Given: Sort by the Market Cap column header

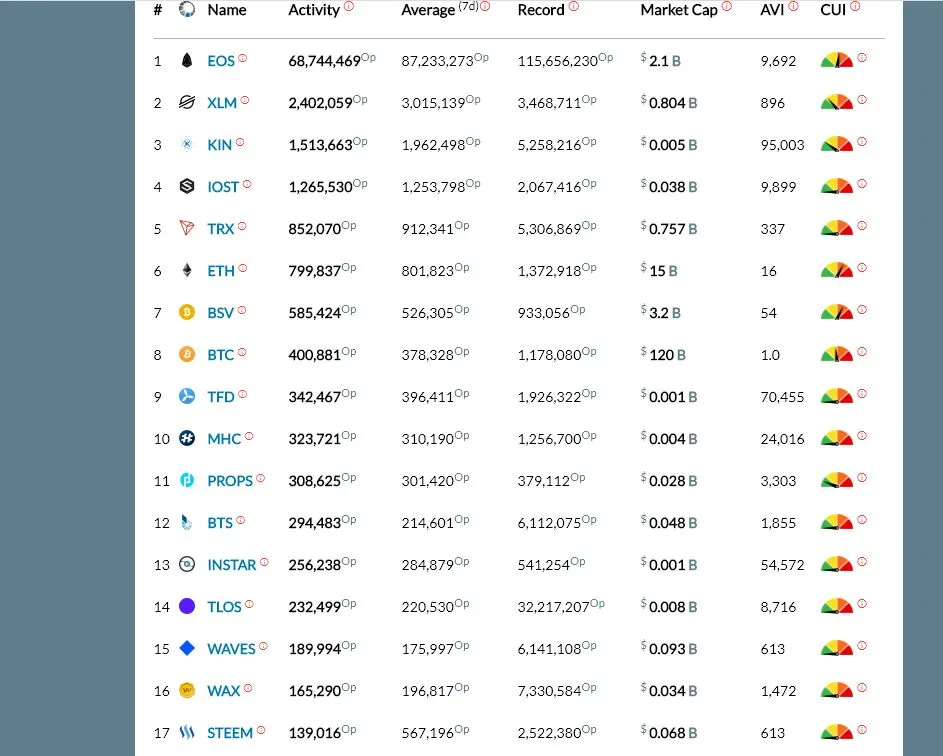Looking at the screenshot, I should tap(679, 10).
